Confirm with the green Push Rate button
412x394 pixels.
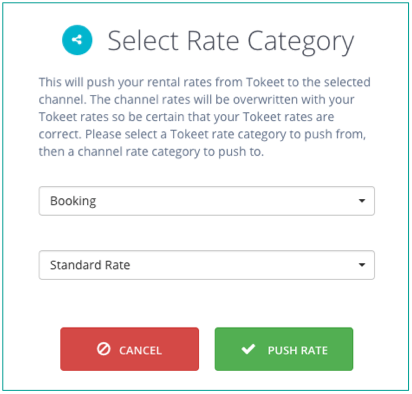284,349
